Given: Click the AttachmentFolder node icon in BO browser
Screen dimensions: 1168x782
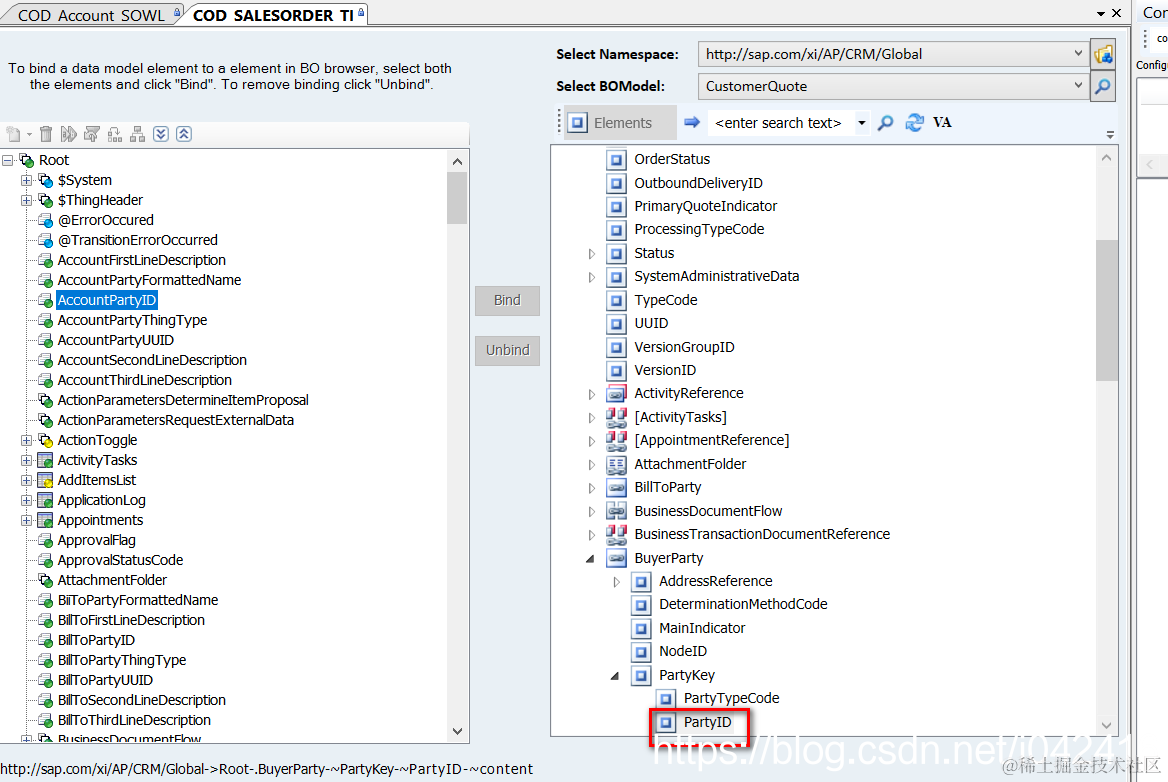Looking at the screenshot, I should [x=616, y=464].
